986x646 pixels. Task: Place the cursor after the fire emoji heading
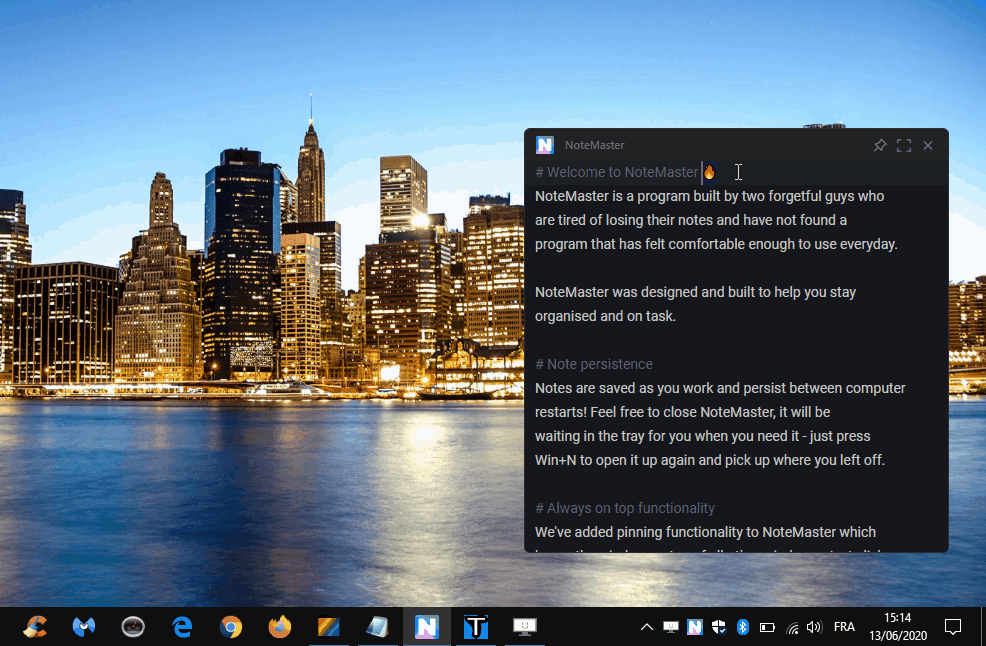720,172
